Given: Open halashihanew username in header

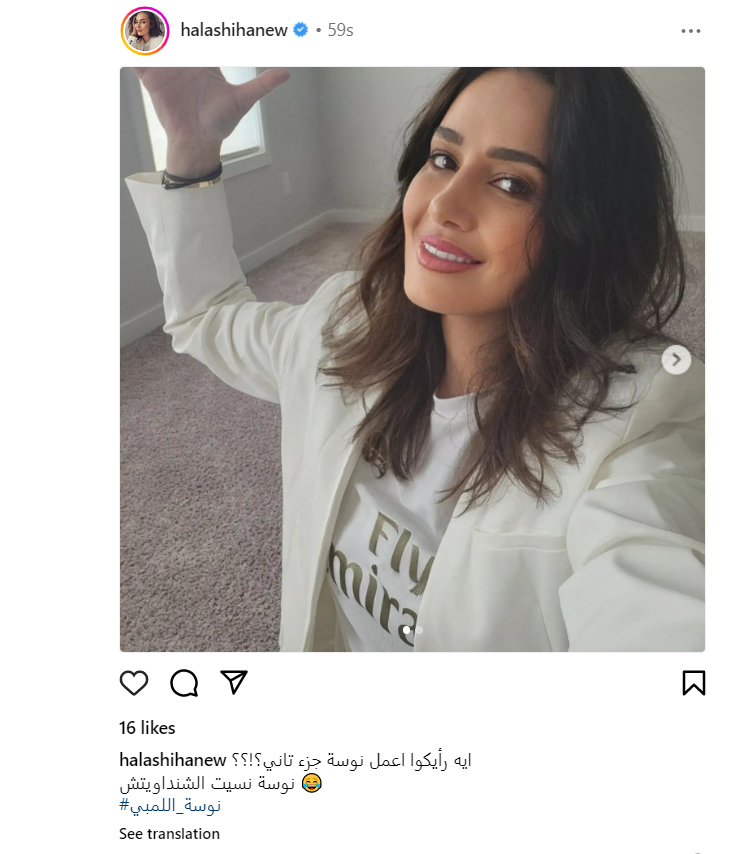Looking at the screenshot, I should coord(234,30).
